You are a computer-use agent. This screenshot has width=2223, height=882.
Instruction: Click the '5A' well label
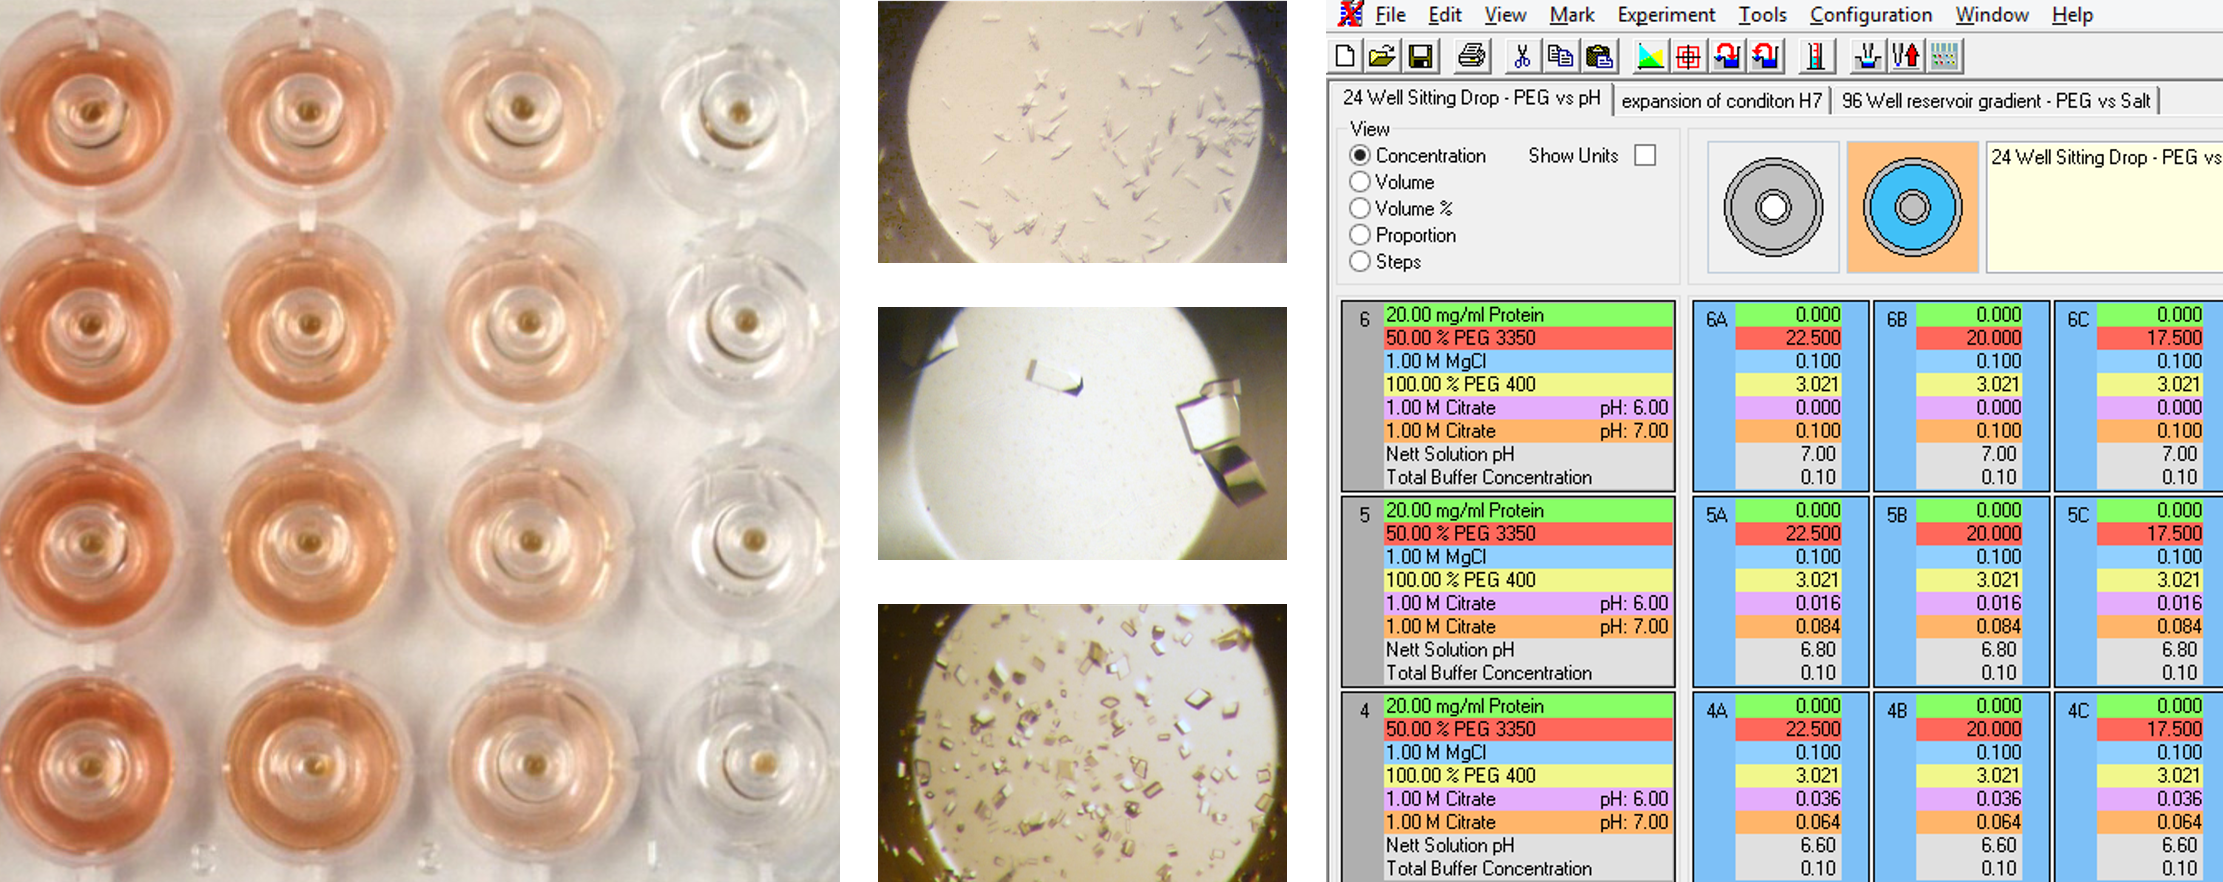click(1716, 516)
